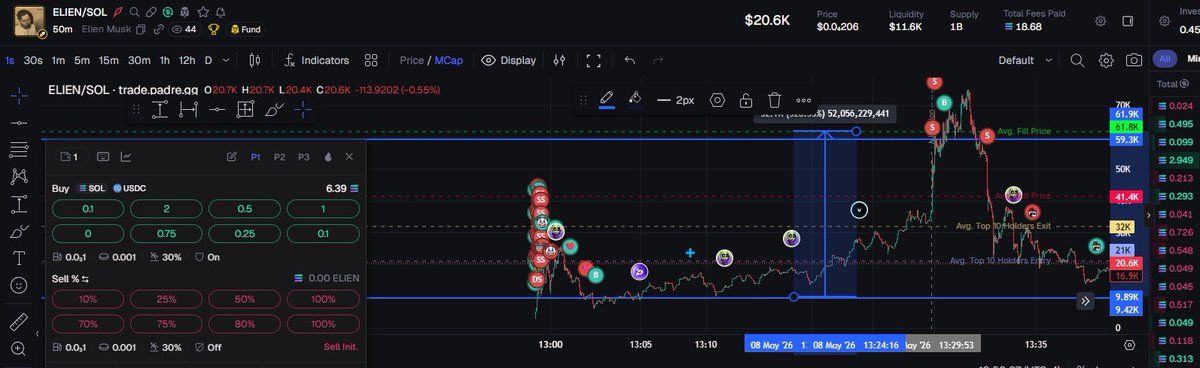1200x368 pixels.
Task: Change drawing fill color with bucket icon
Action: coord(634,99)
